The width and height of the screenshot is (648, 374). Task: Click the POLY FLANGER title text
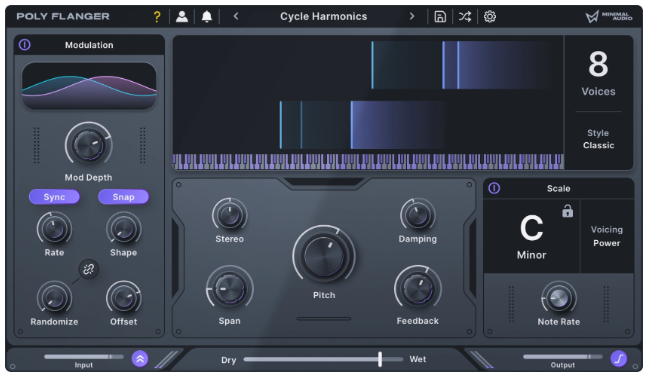[63, 17]
